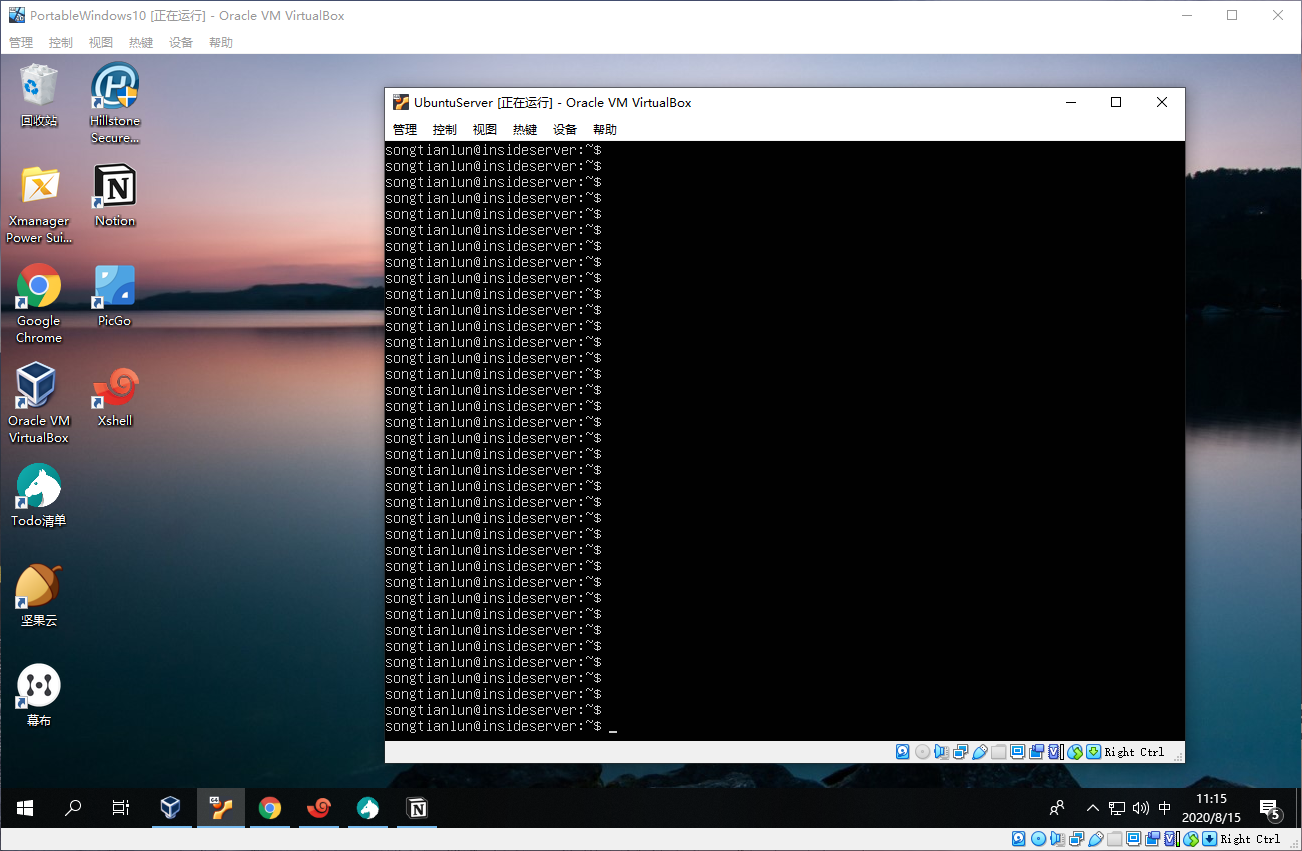
Task: Open 控制 menu in PortableWindows10 window
Action: [61, 43]
